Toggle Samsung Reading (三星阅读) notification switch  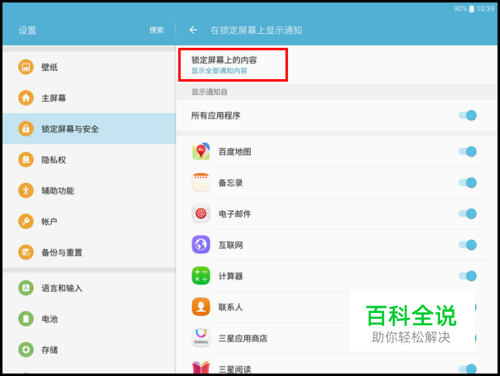click(468, 368)
